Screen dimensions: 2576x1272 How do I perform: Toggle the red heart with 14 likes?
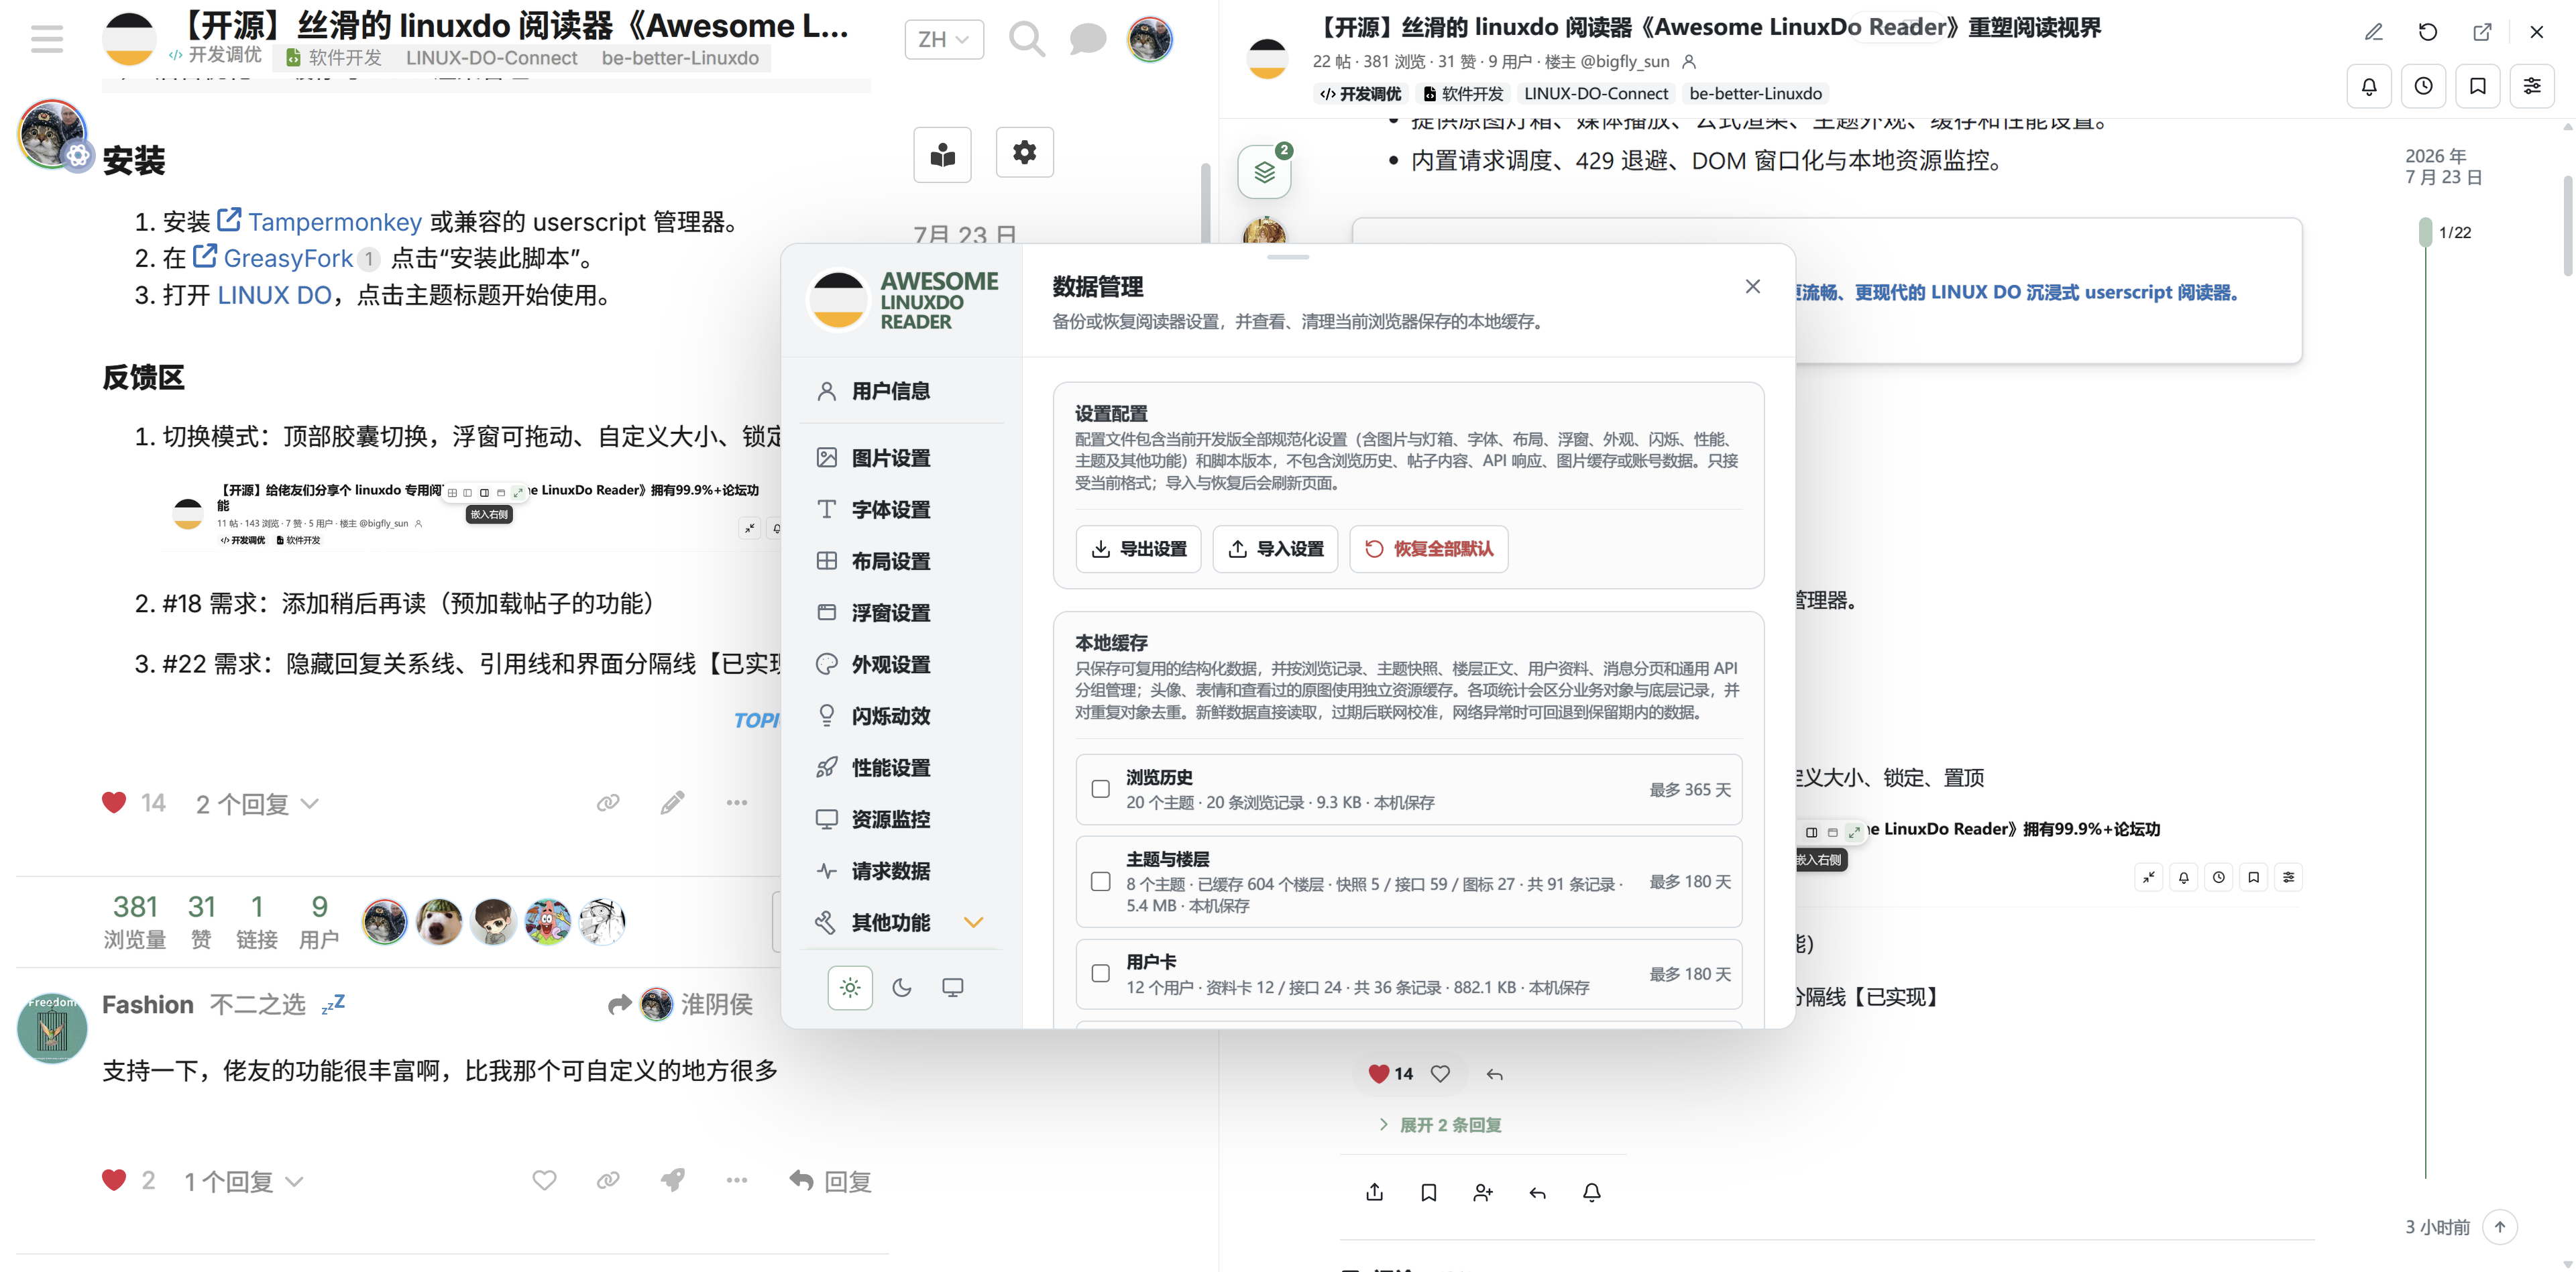click(114, 802)
